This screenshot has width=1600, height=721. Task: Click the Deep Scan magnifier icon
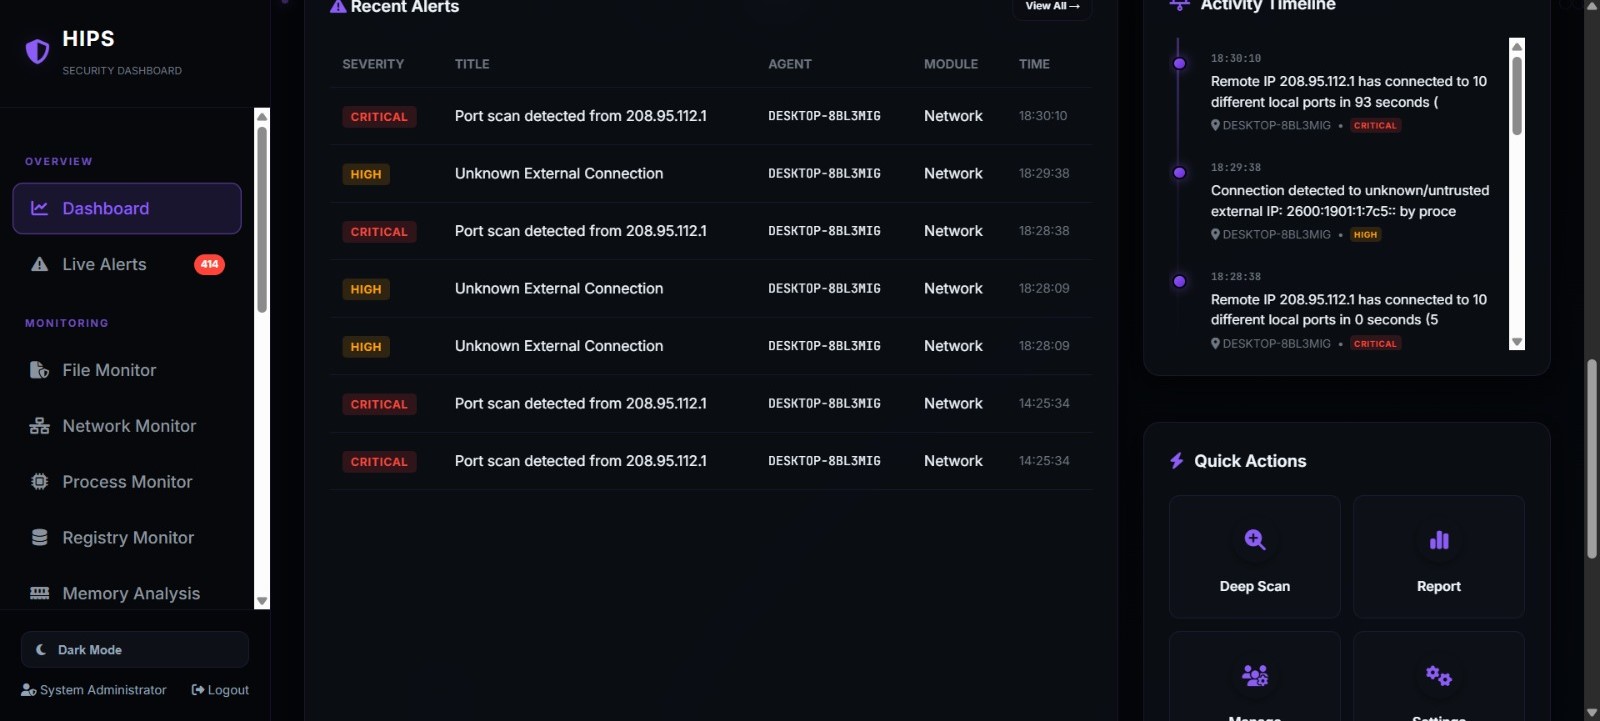point(1255,540)
